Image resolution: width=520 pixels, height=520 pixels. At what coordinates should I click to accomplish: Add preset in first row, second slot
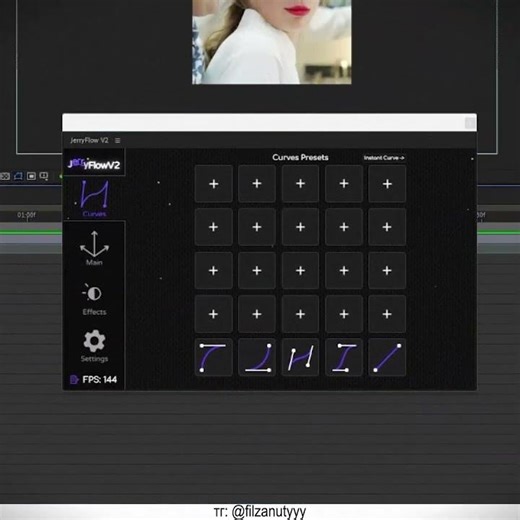[257, 184]
